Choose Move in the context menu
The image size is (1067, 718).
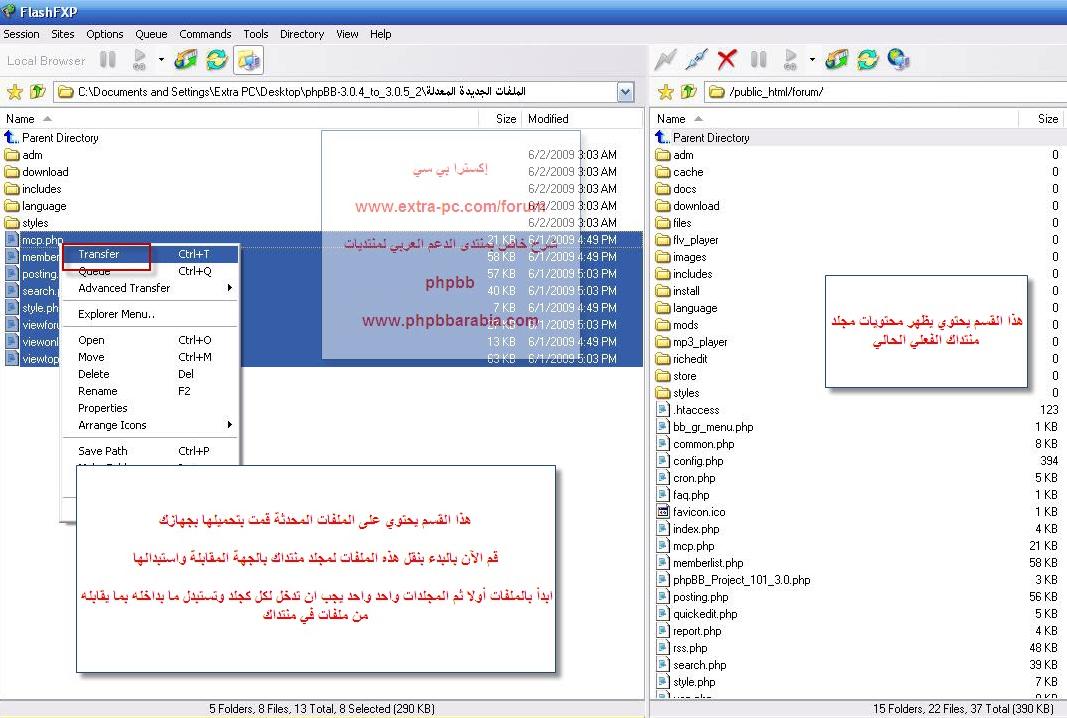coord(150,357)
